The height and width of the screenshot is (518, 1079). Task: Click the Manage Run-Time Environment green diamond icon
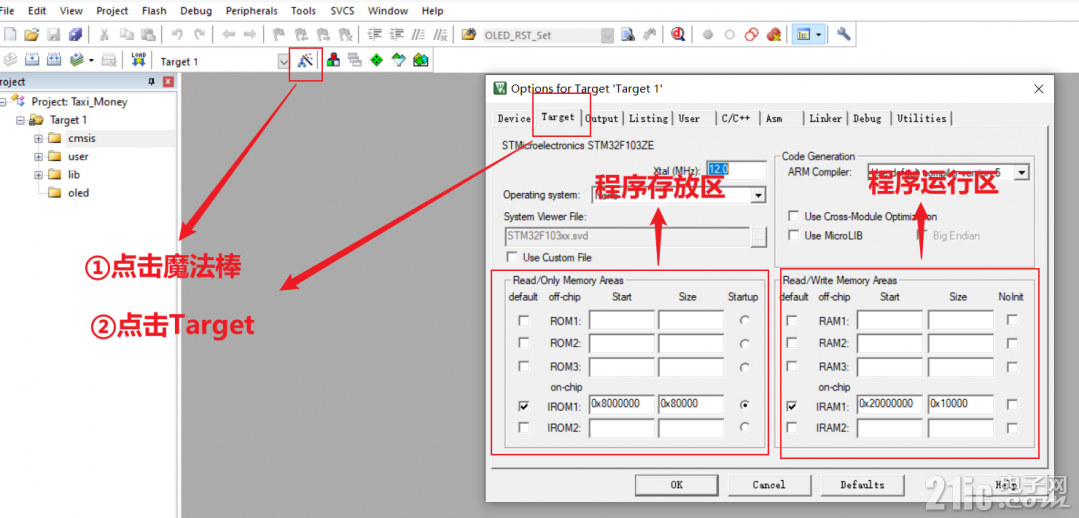click(x=376, y=61)
